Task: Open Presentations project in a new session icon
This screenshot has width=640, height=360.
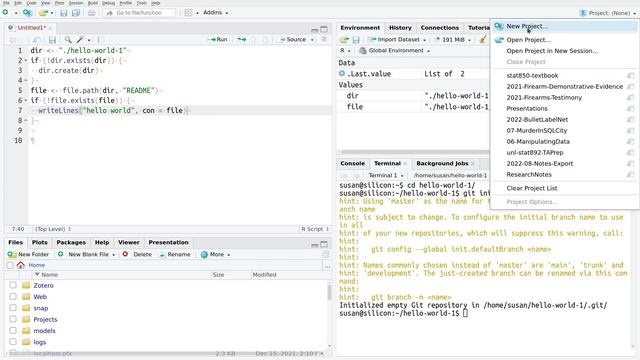Action: tap(631, 109)
